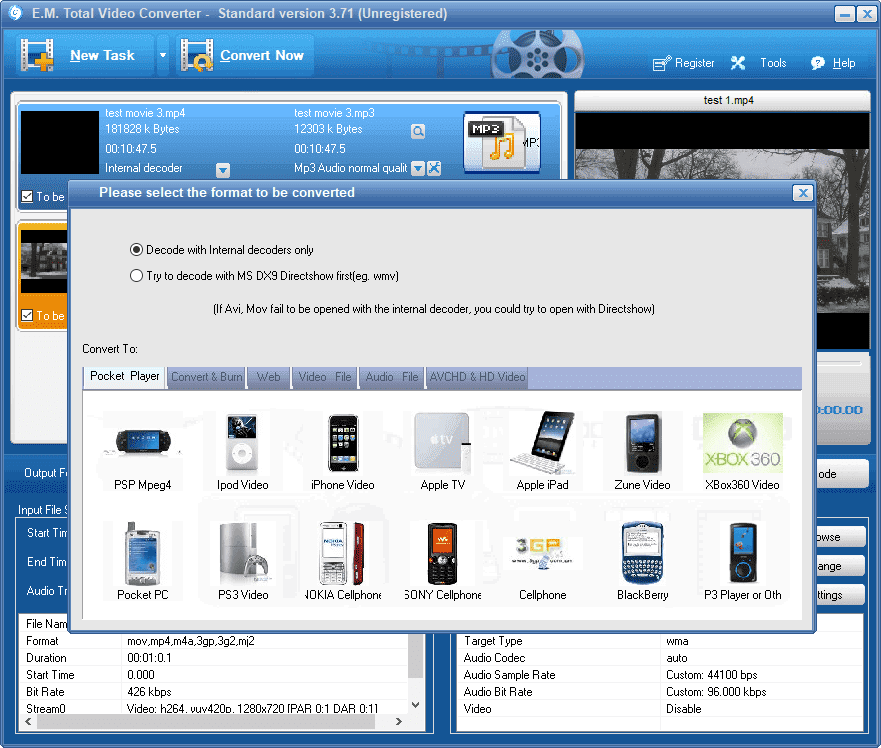Viewport: 881px width, 748px height.
Task: Select the MP3 Player or Other icon
Action: 742,554
